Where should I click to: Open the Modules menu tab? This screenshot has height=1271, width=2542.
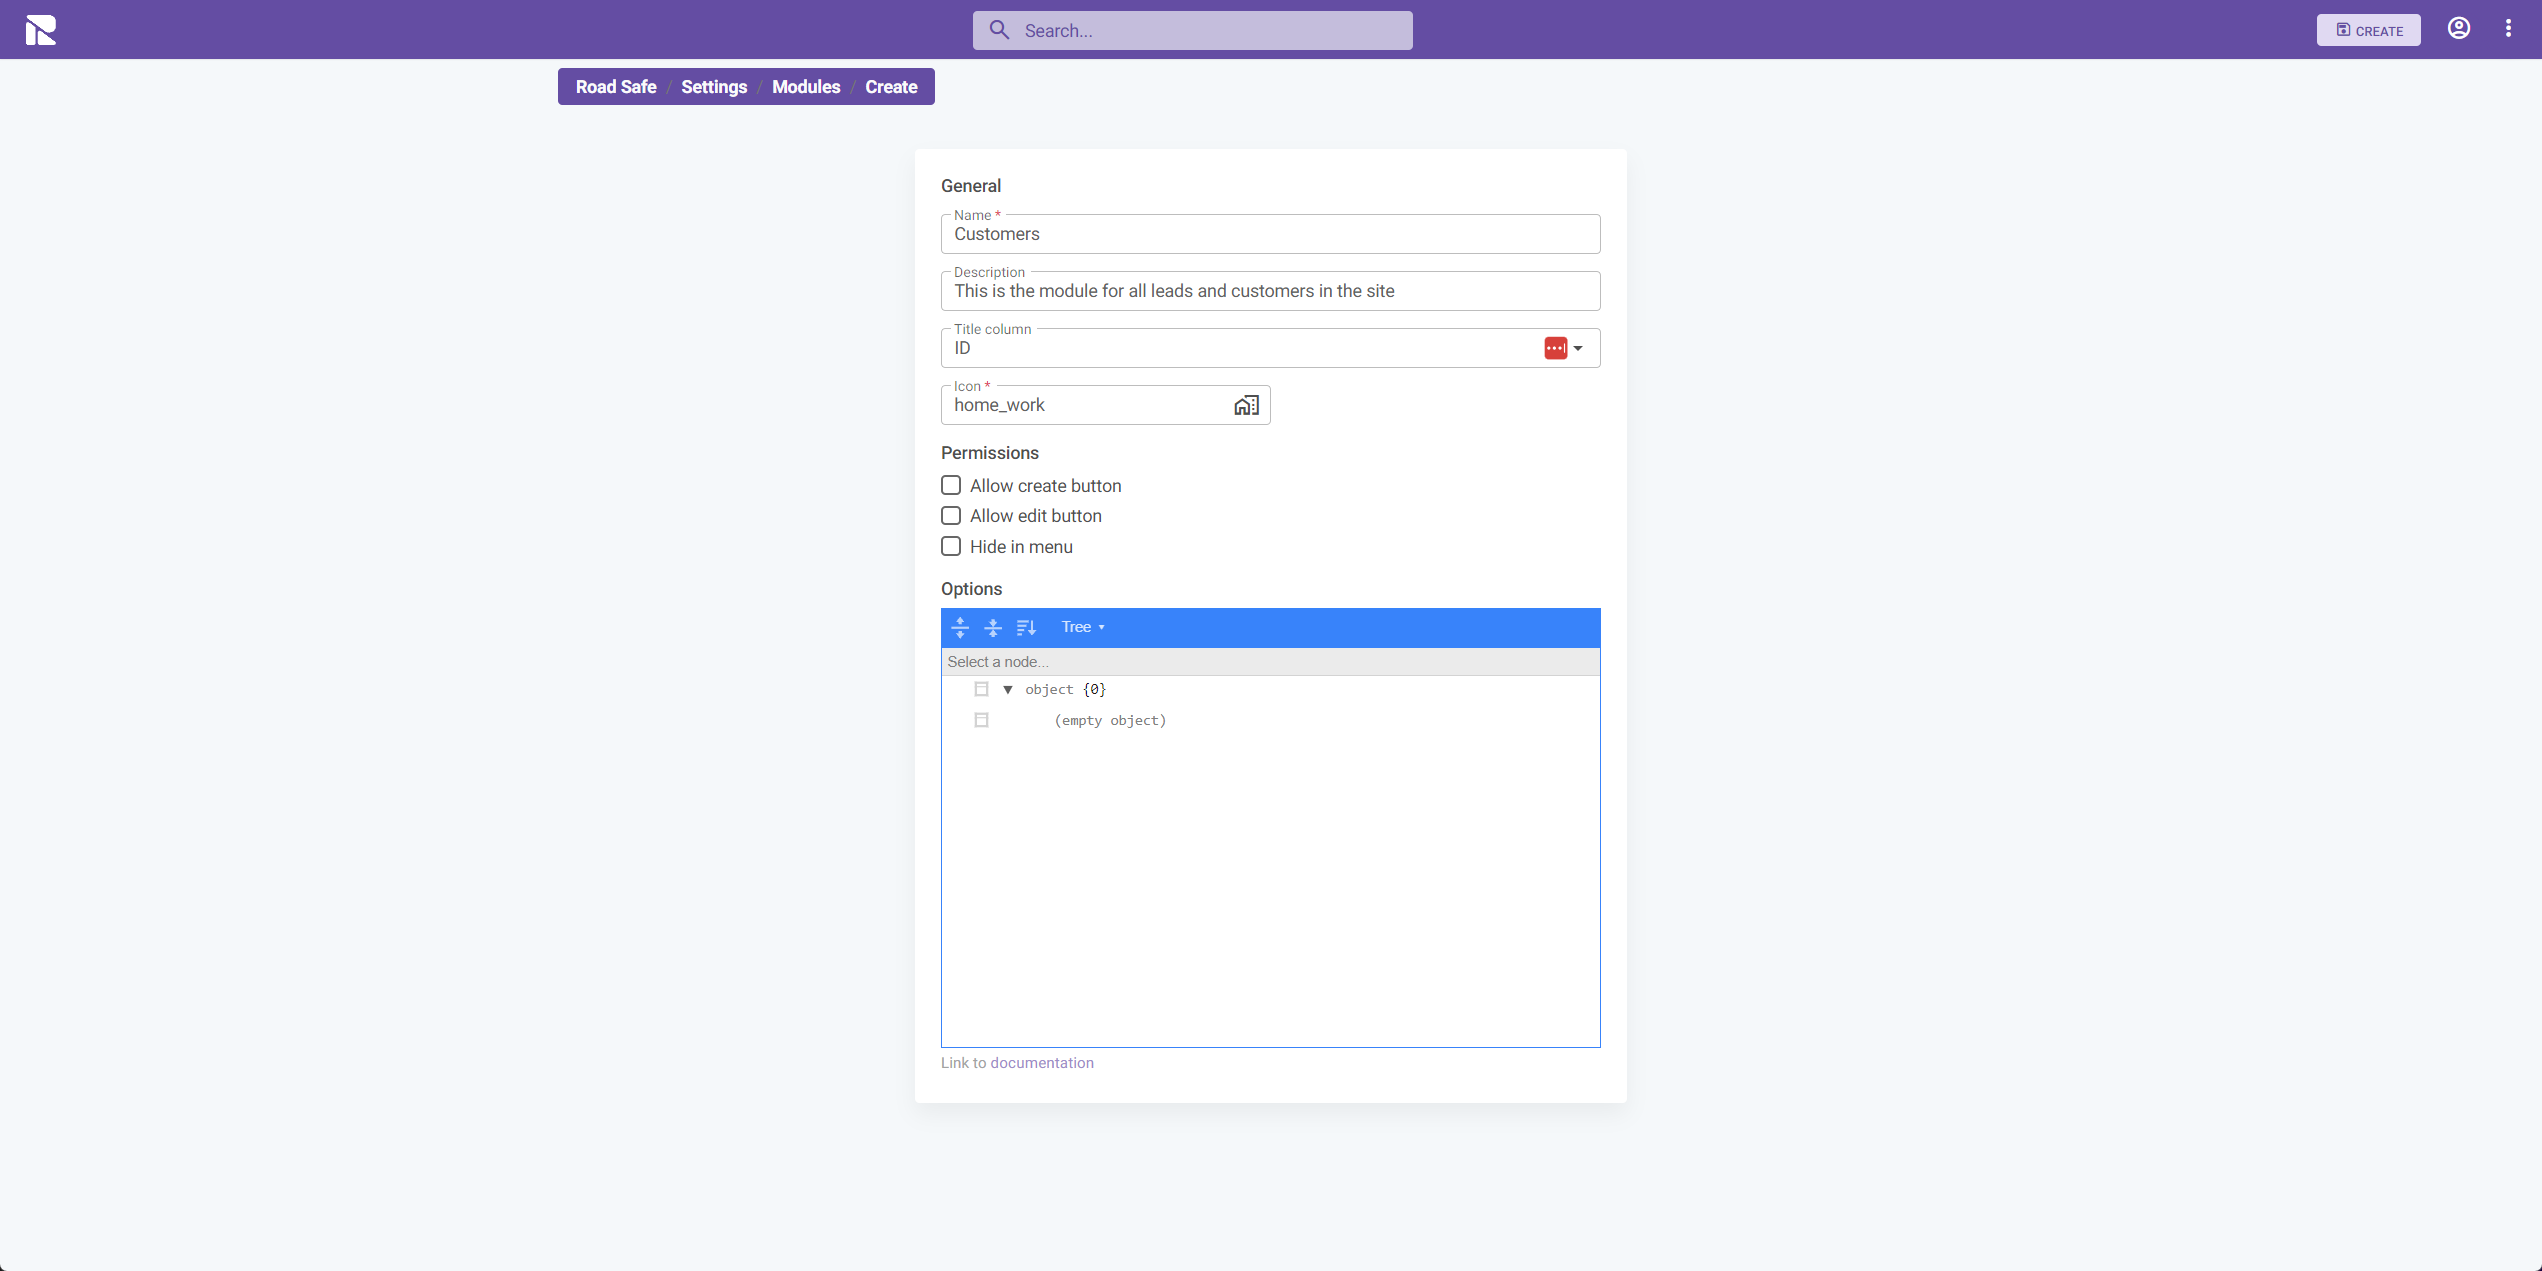click(806, 86)
